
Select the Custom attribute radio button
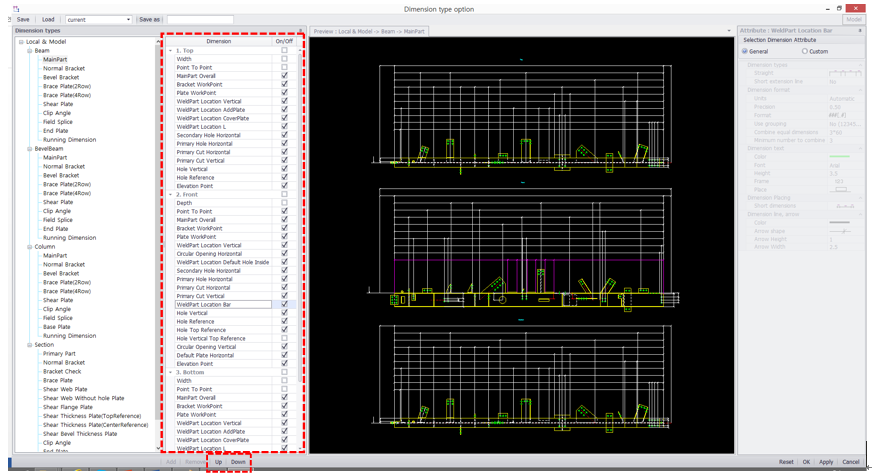[804, 51]
